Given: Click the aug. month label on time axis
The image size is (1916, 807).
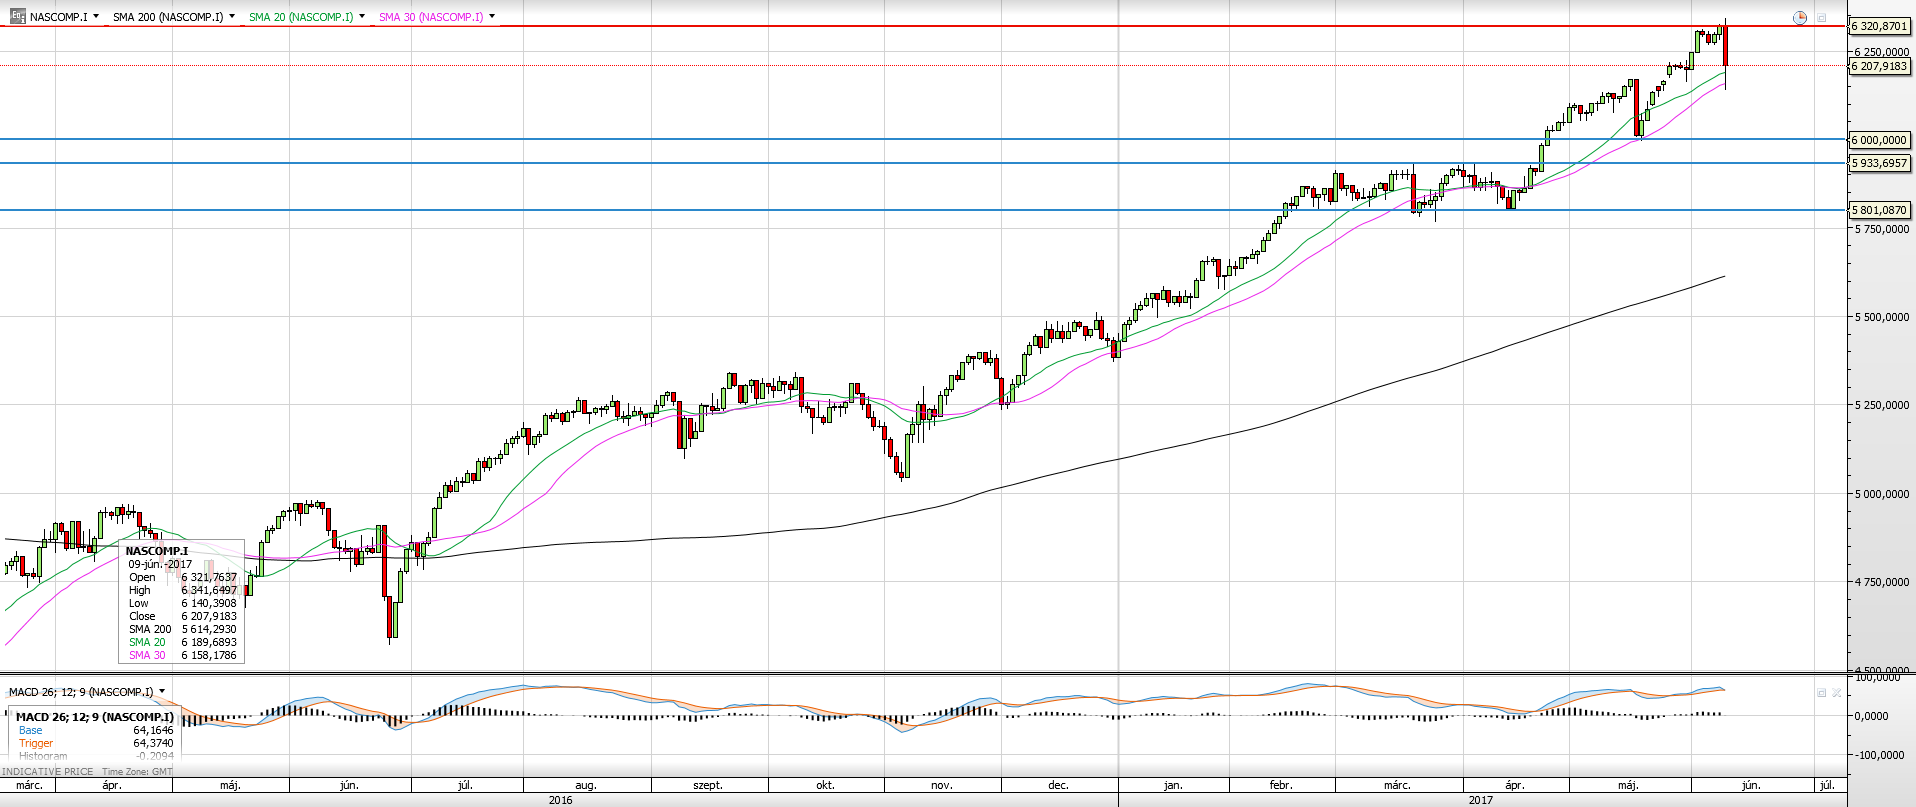Looking at the screenshot, I should (586, 785).
